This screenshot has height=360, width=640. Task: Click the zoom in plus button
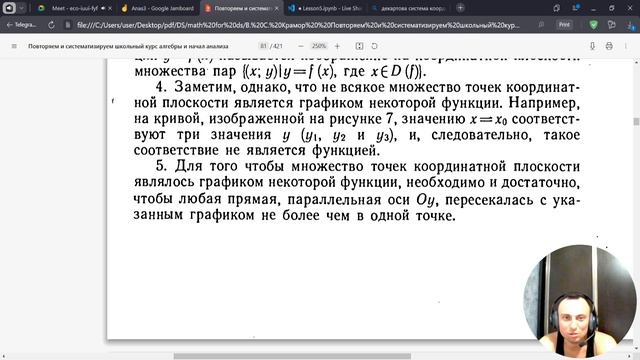[x=337, y=46]
